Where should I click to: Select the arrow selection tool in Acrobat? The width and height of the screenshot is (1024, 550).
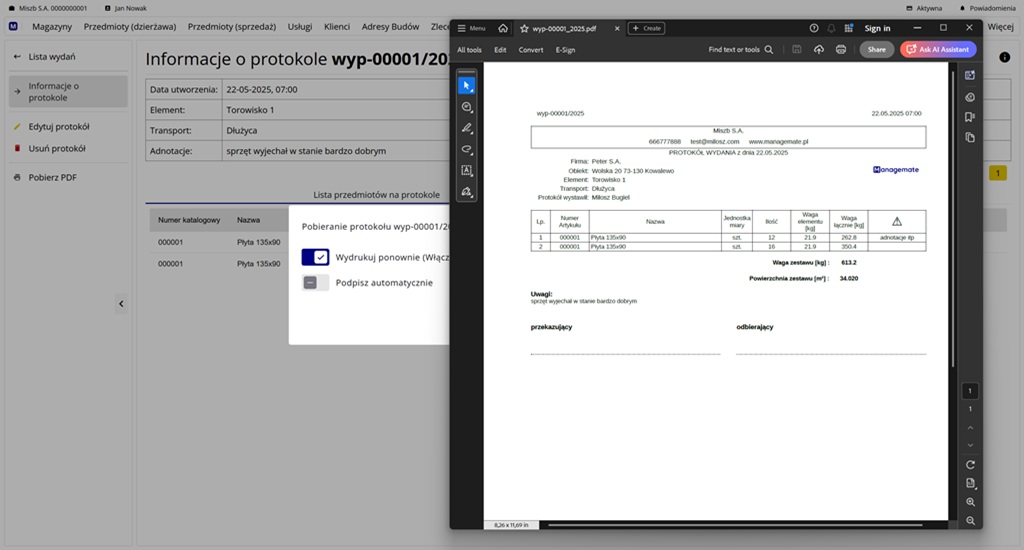pos(467,85)
